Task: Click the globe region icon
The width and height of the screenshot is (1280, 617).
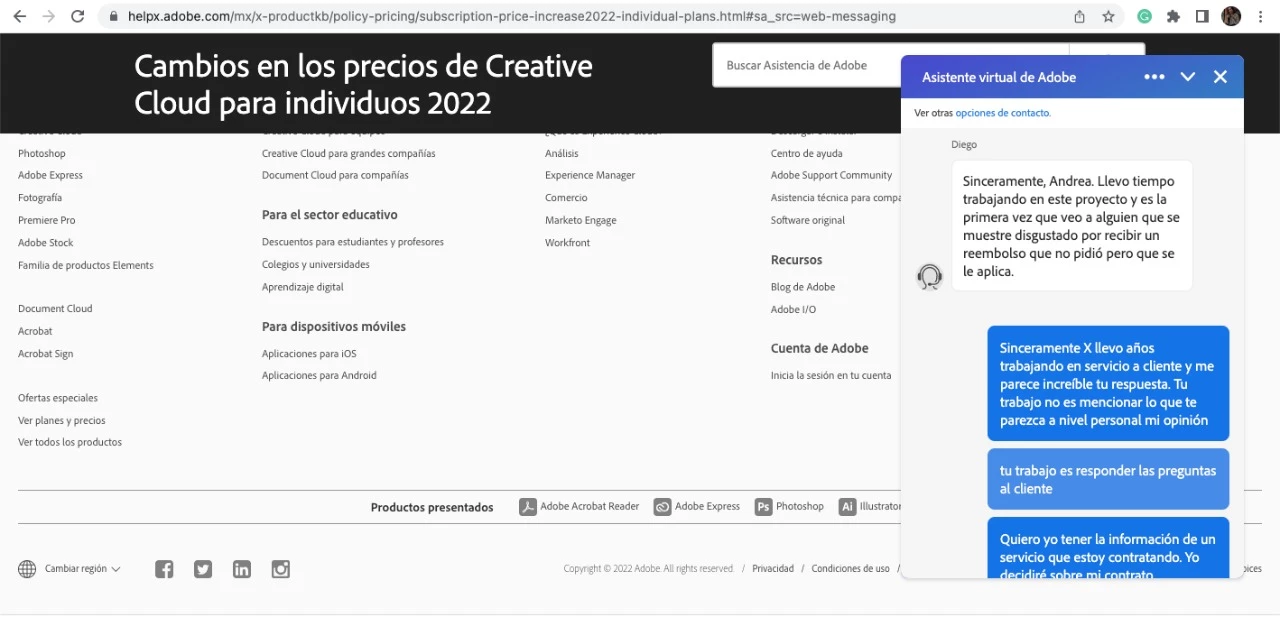Action: [x=27, y=569]
